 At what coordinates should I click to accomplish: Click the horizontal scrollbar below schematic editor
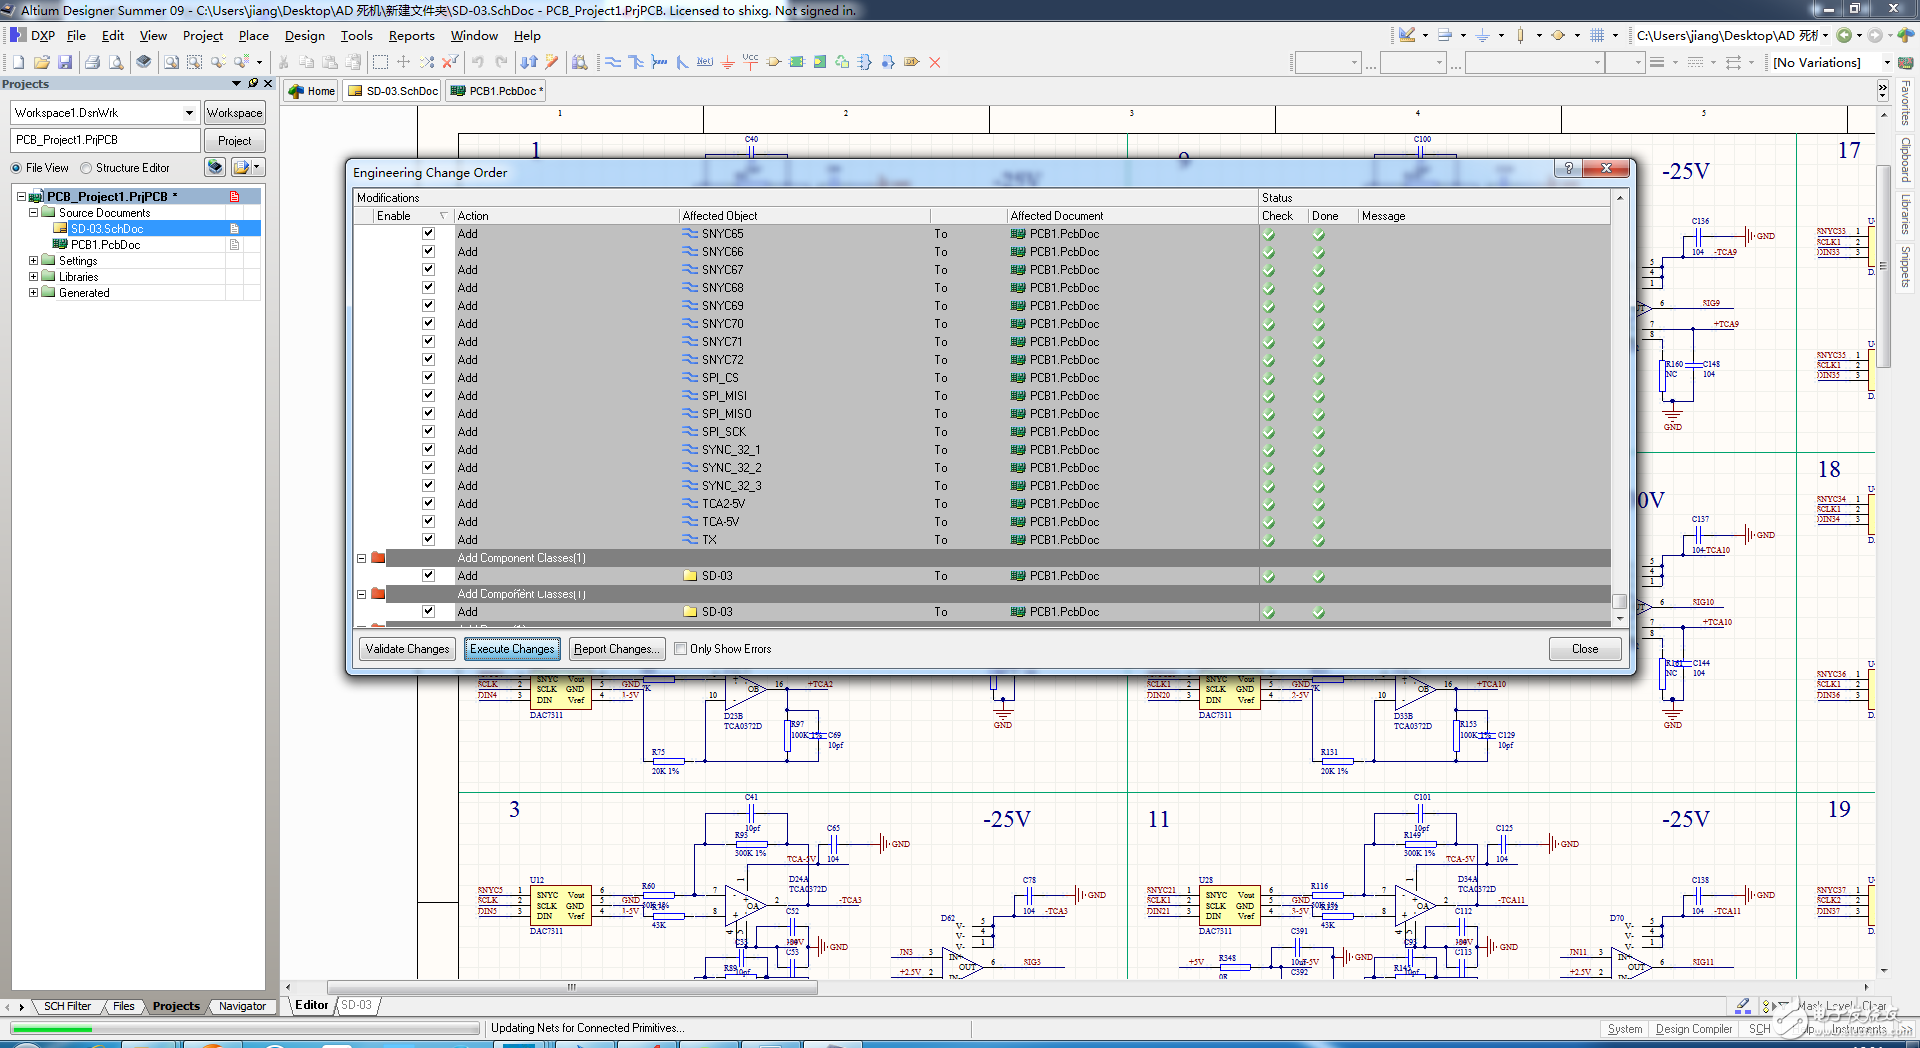pyautogui.click(x=572, y=987)
